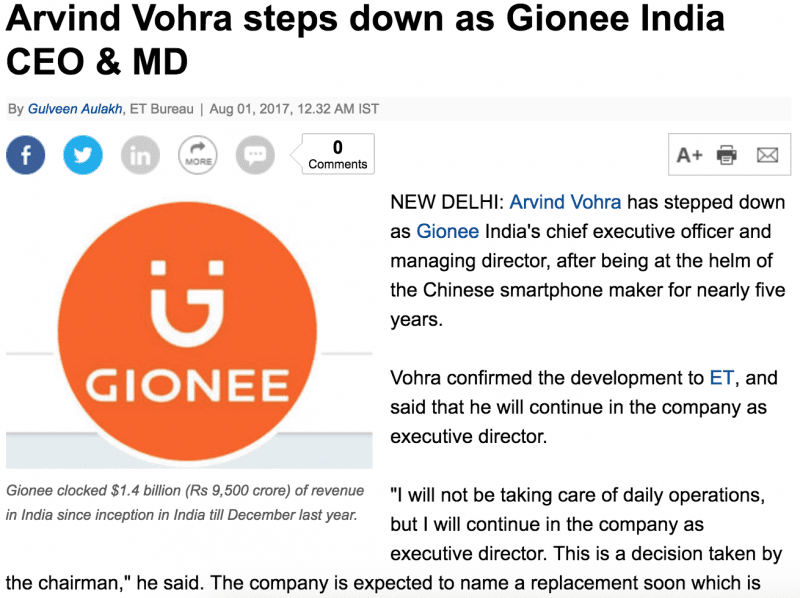Viewport: 800px width, 598px height.
Task: Follow the Arvind Vohra link in article
Action: tap(565, 202)
